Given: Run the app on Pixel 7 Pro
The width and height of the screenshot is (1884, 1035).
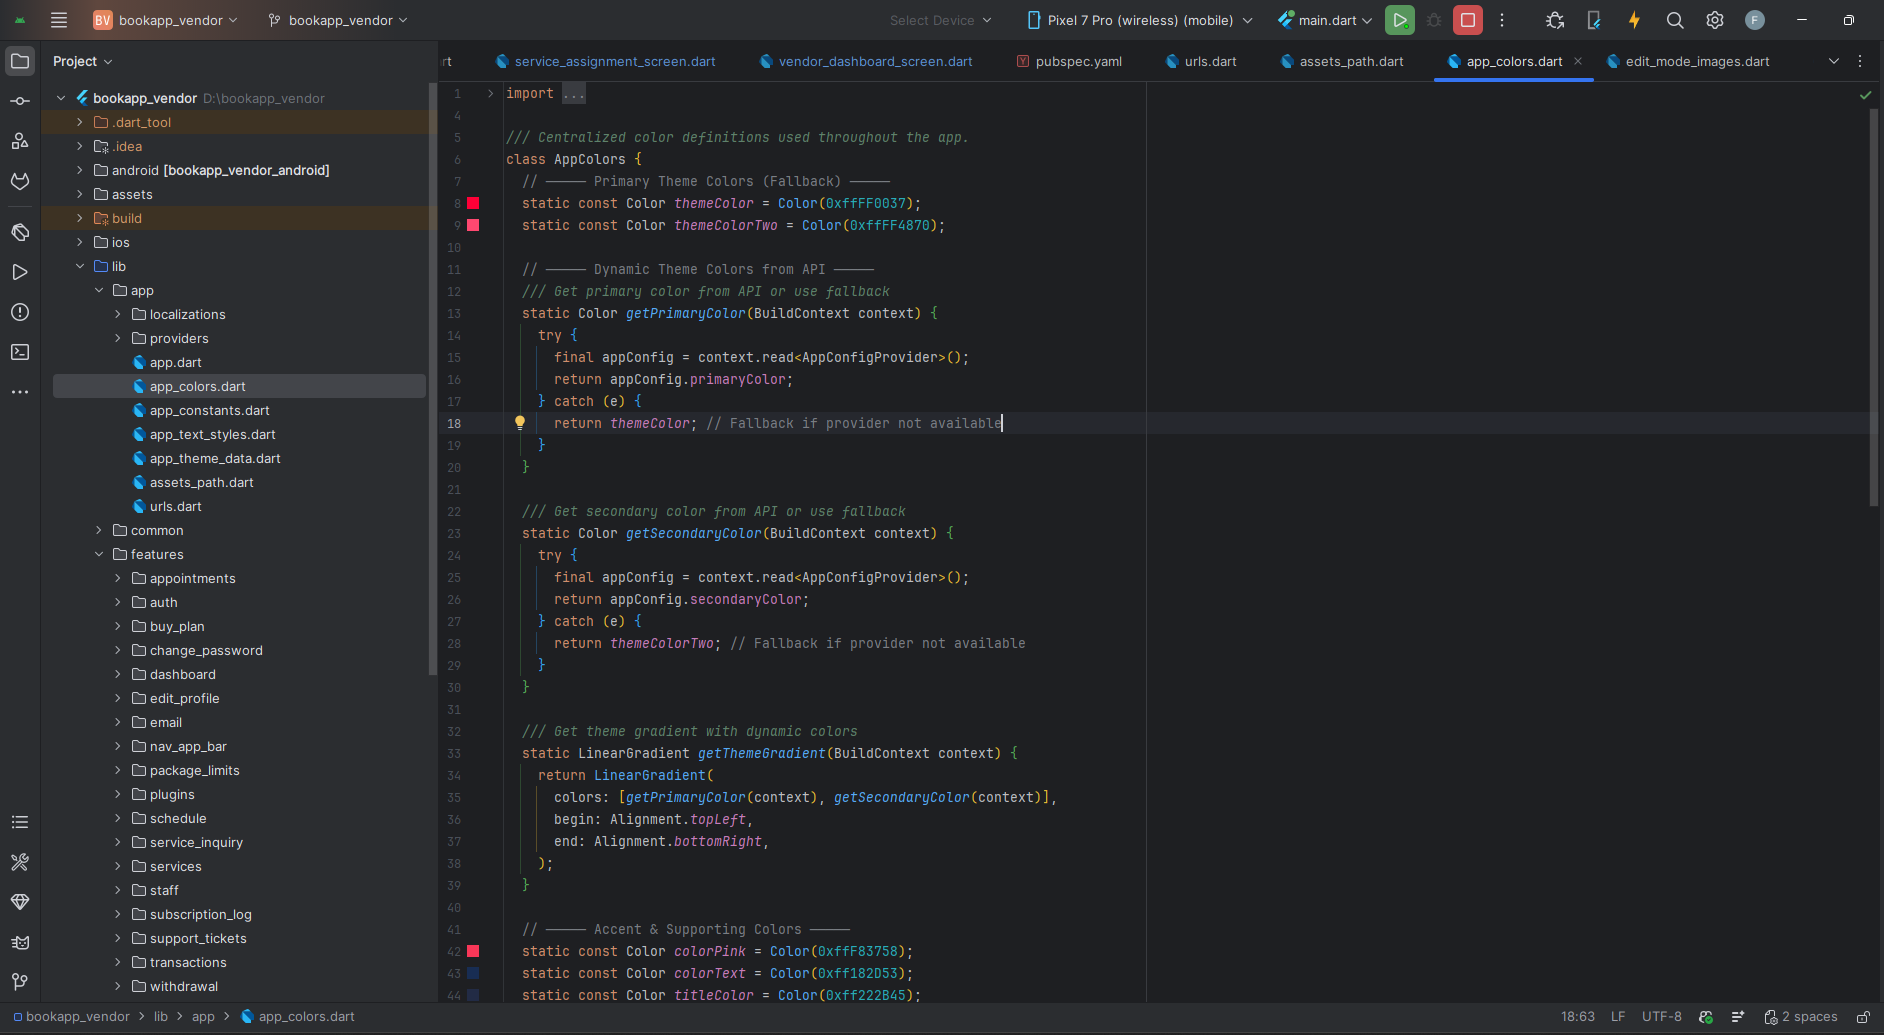Looking at the screenshot, I should pos(1400,20).
